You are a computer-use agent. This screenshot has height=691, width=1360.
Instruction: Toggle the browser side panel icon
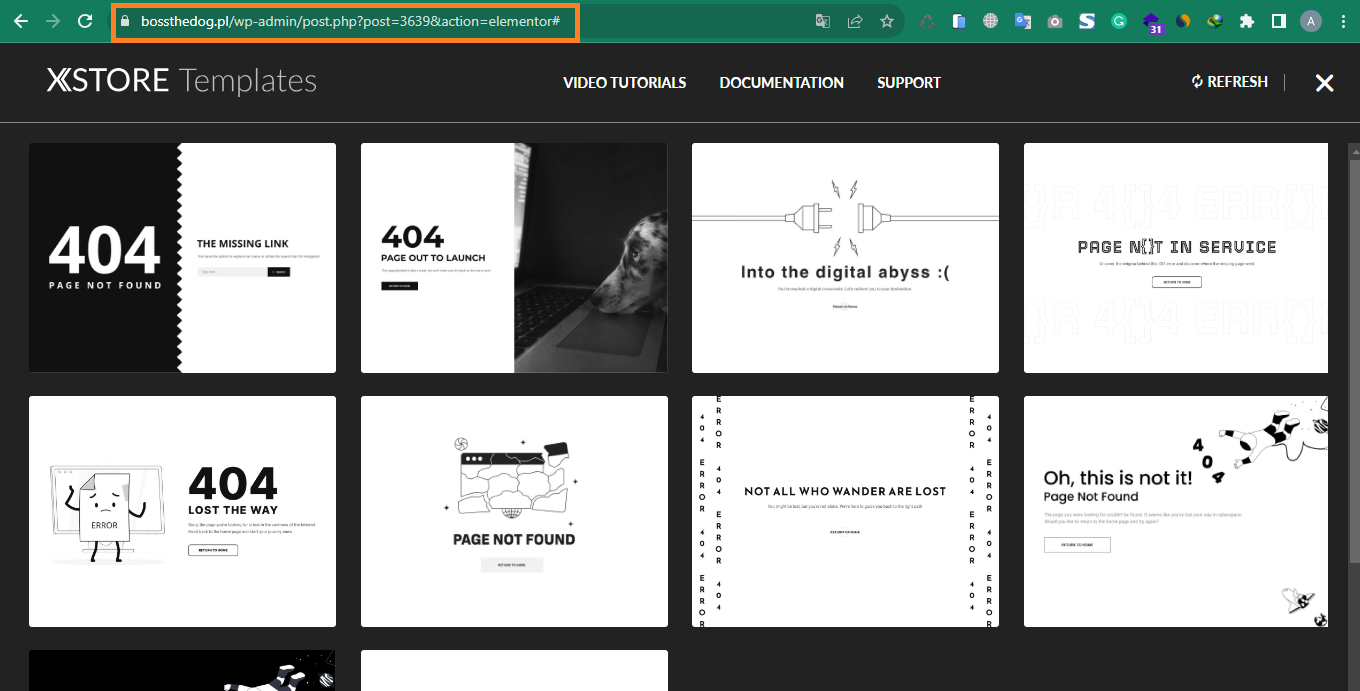tap(1278, 21)
